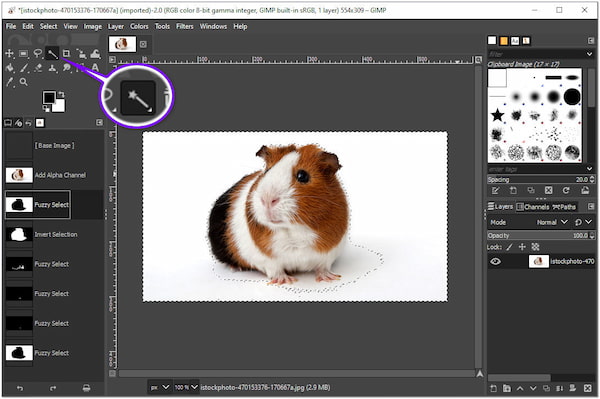The width and height of the screenshot is (600, 399).
Task: Open left dock tab configuration menu
Action: (x=99, y=122)
